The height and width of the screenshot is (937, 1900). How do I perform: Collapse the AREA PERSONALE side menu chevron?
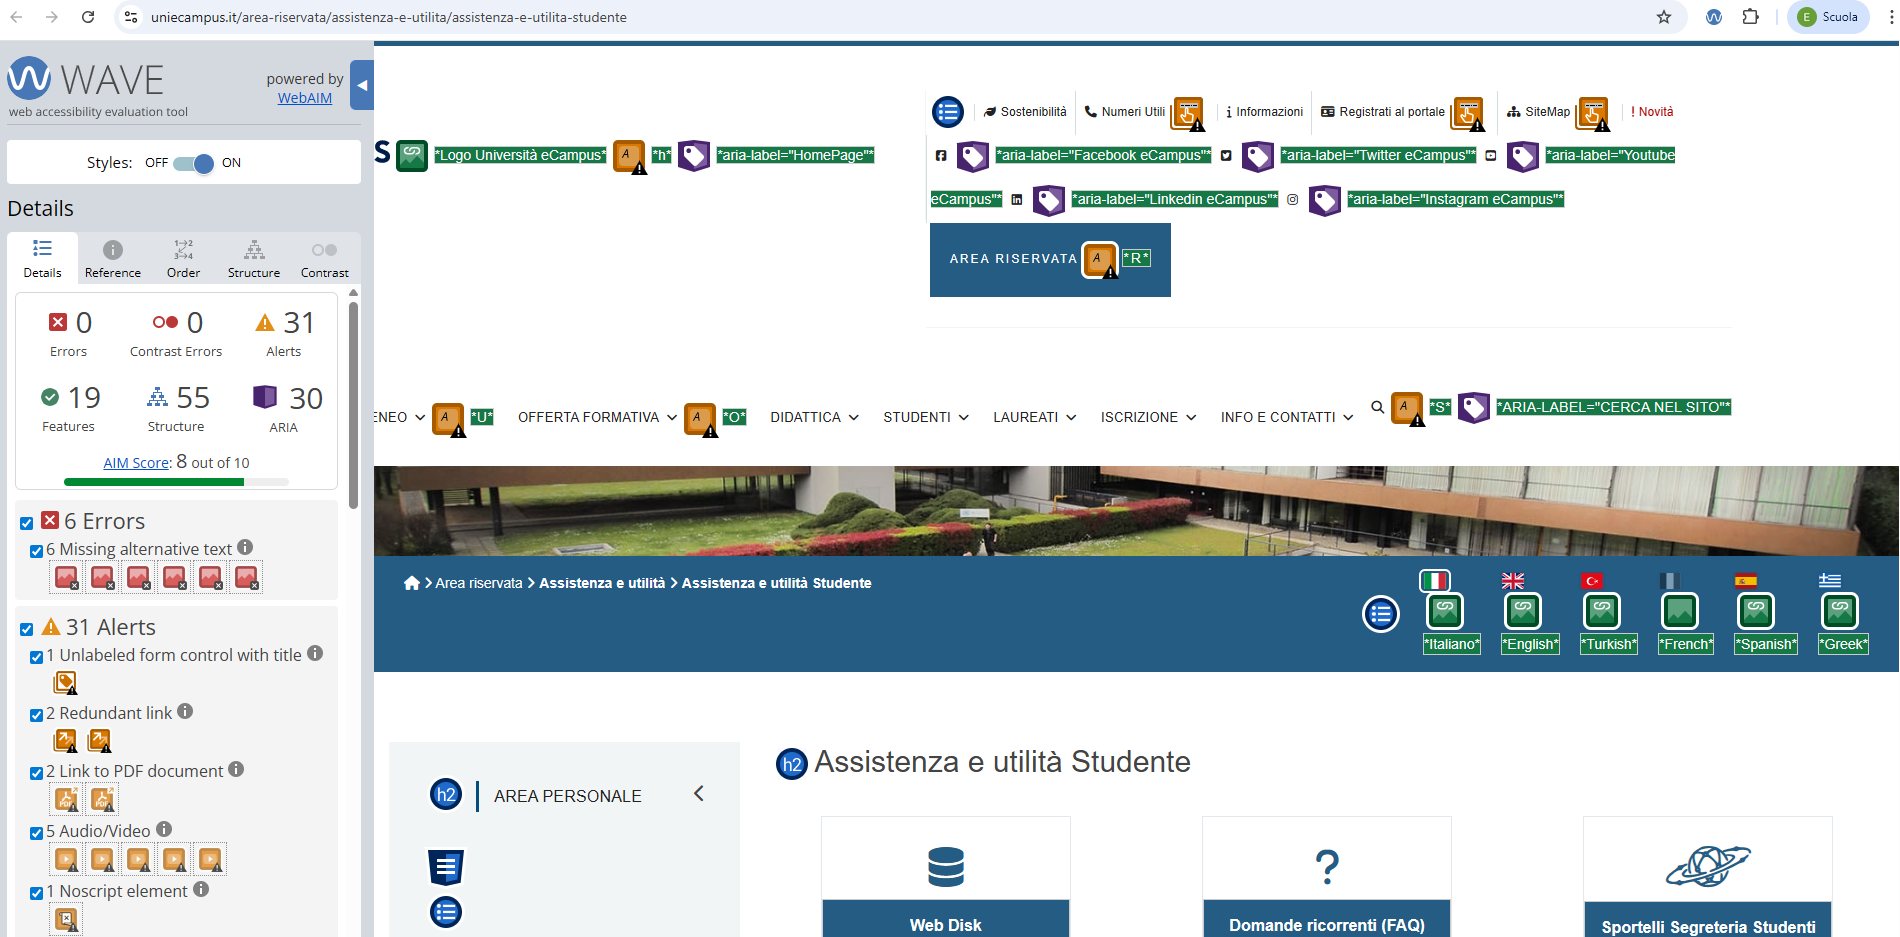(x=699, y=793)
